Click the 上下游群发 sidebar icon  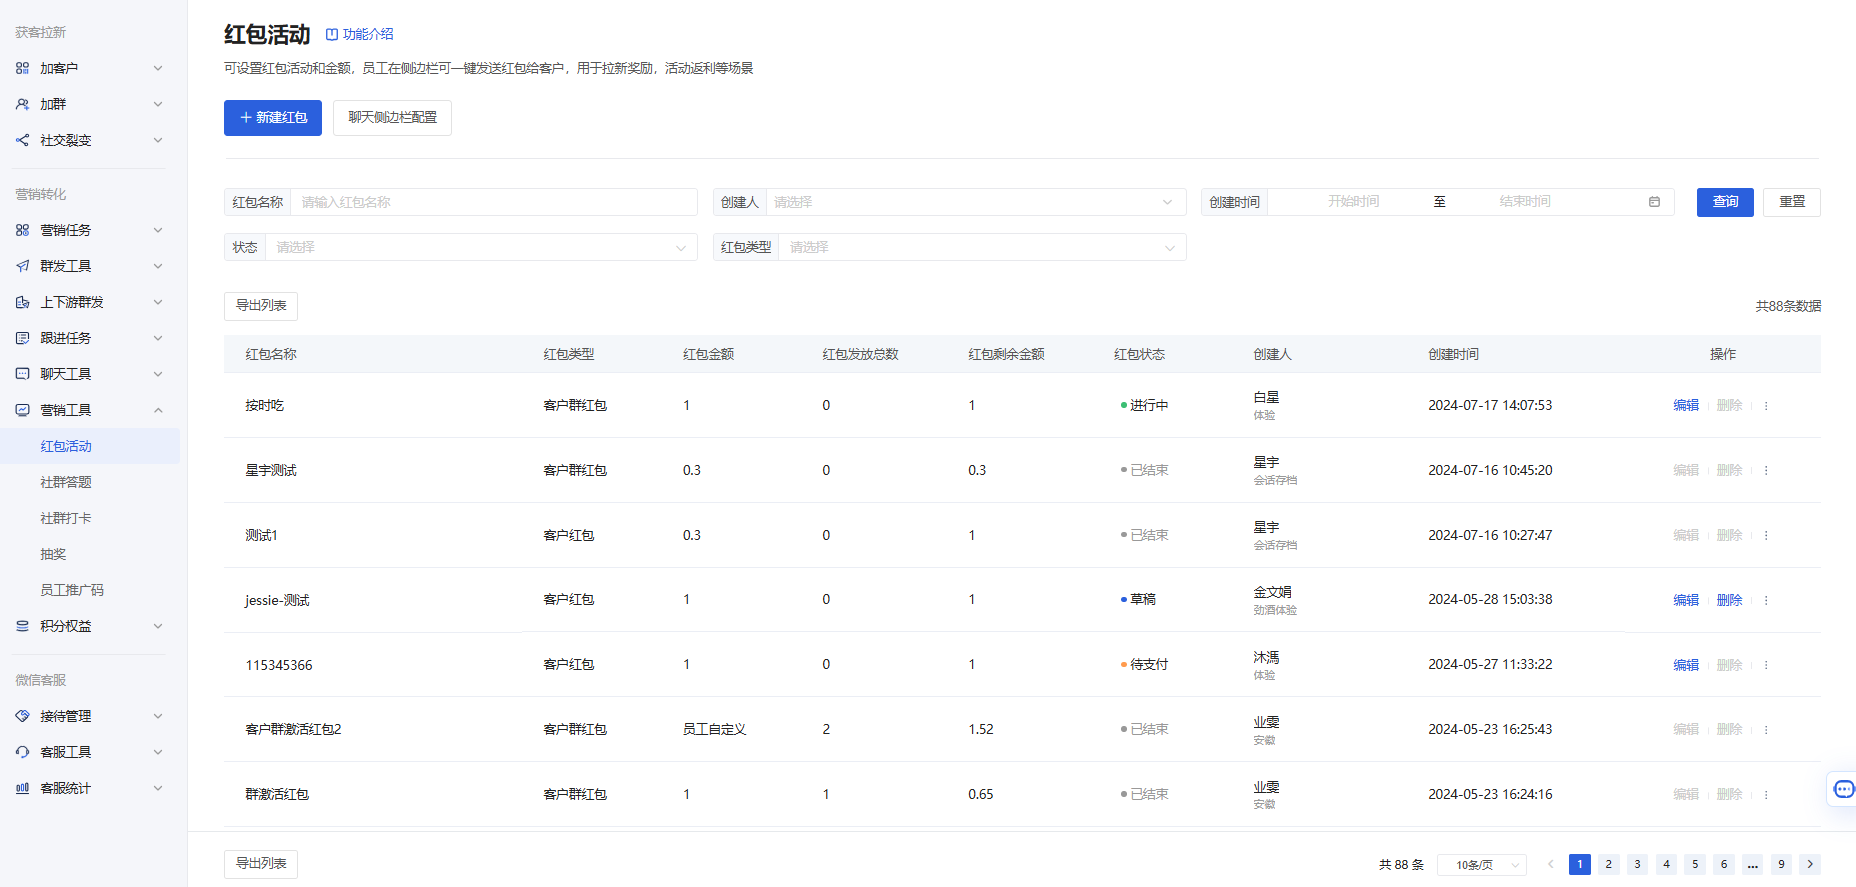22,302
